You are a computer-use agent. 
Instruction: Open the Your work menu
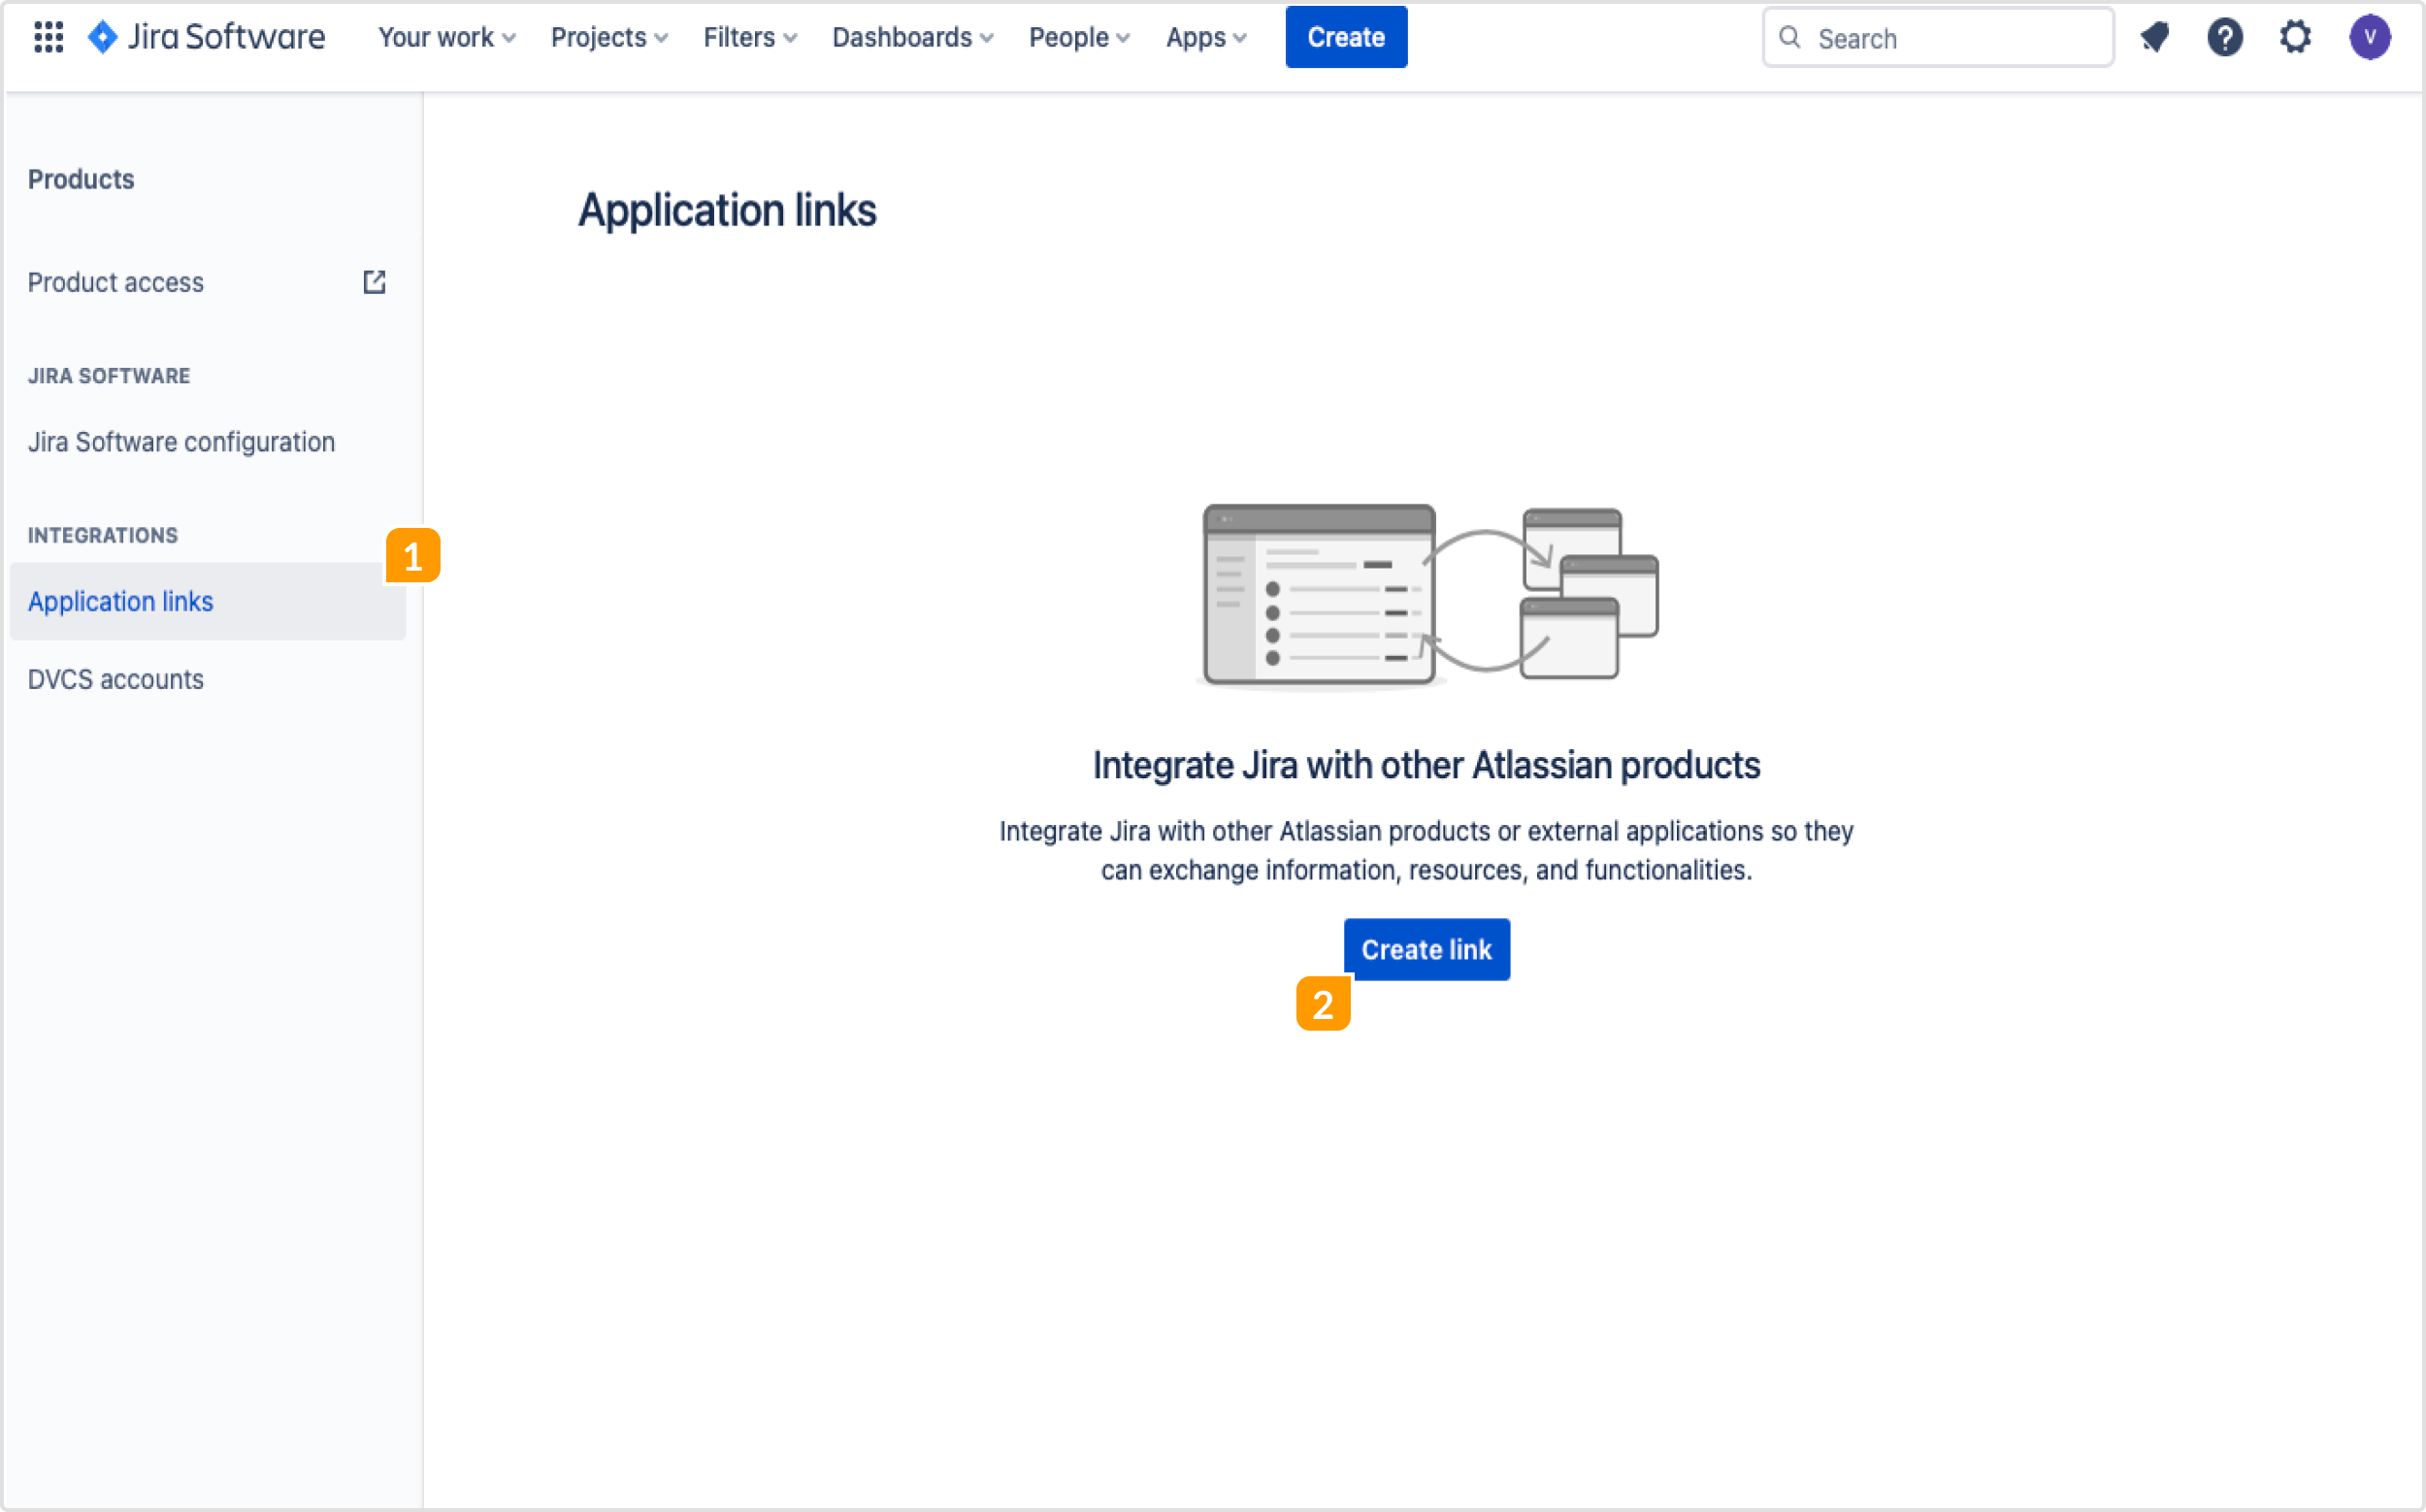[445, 37]
